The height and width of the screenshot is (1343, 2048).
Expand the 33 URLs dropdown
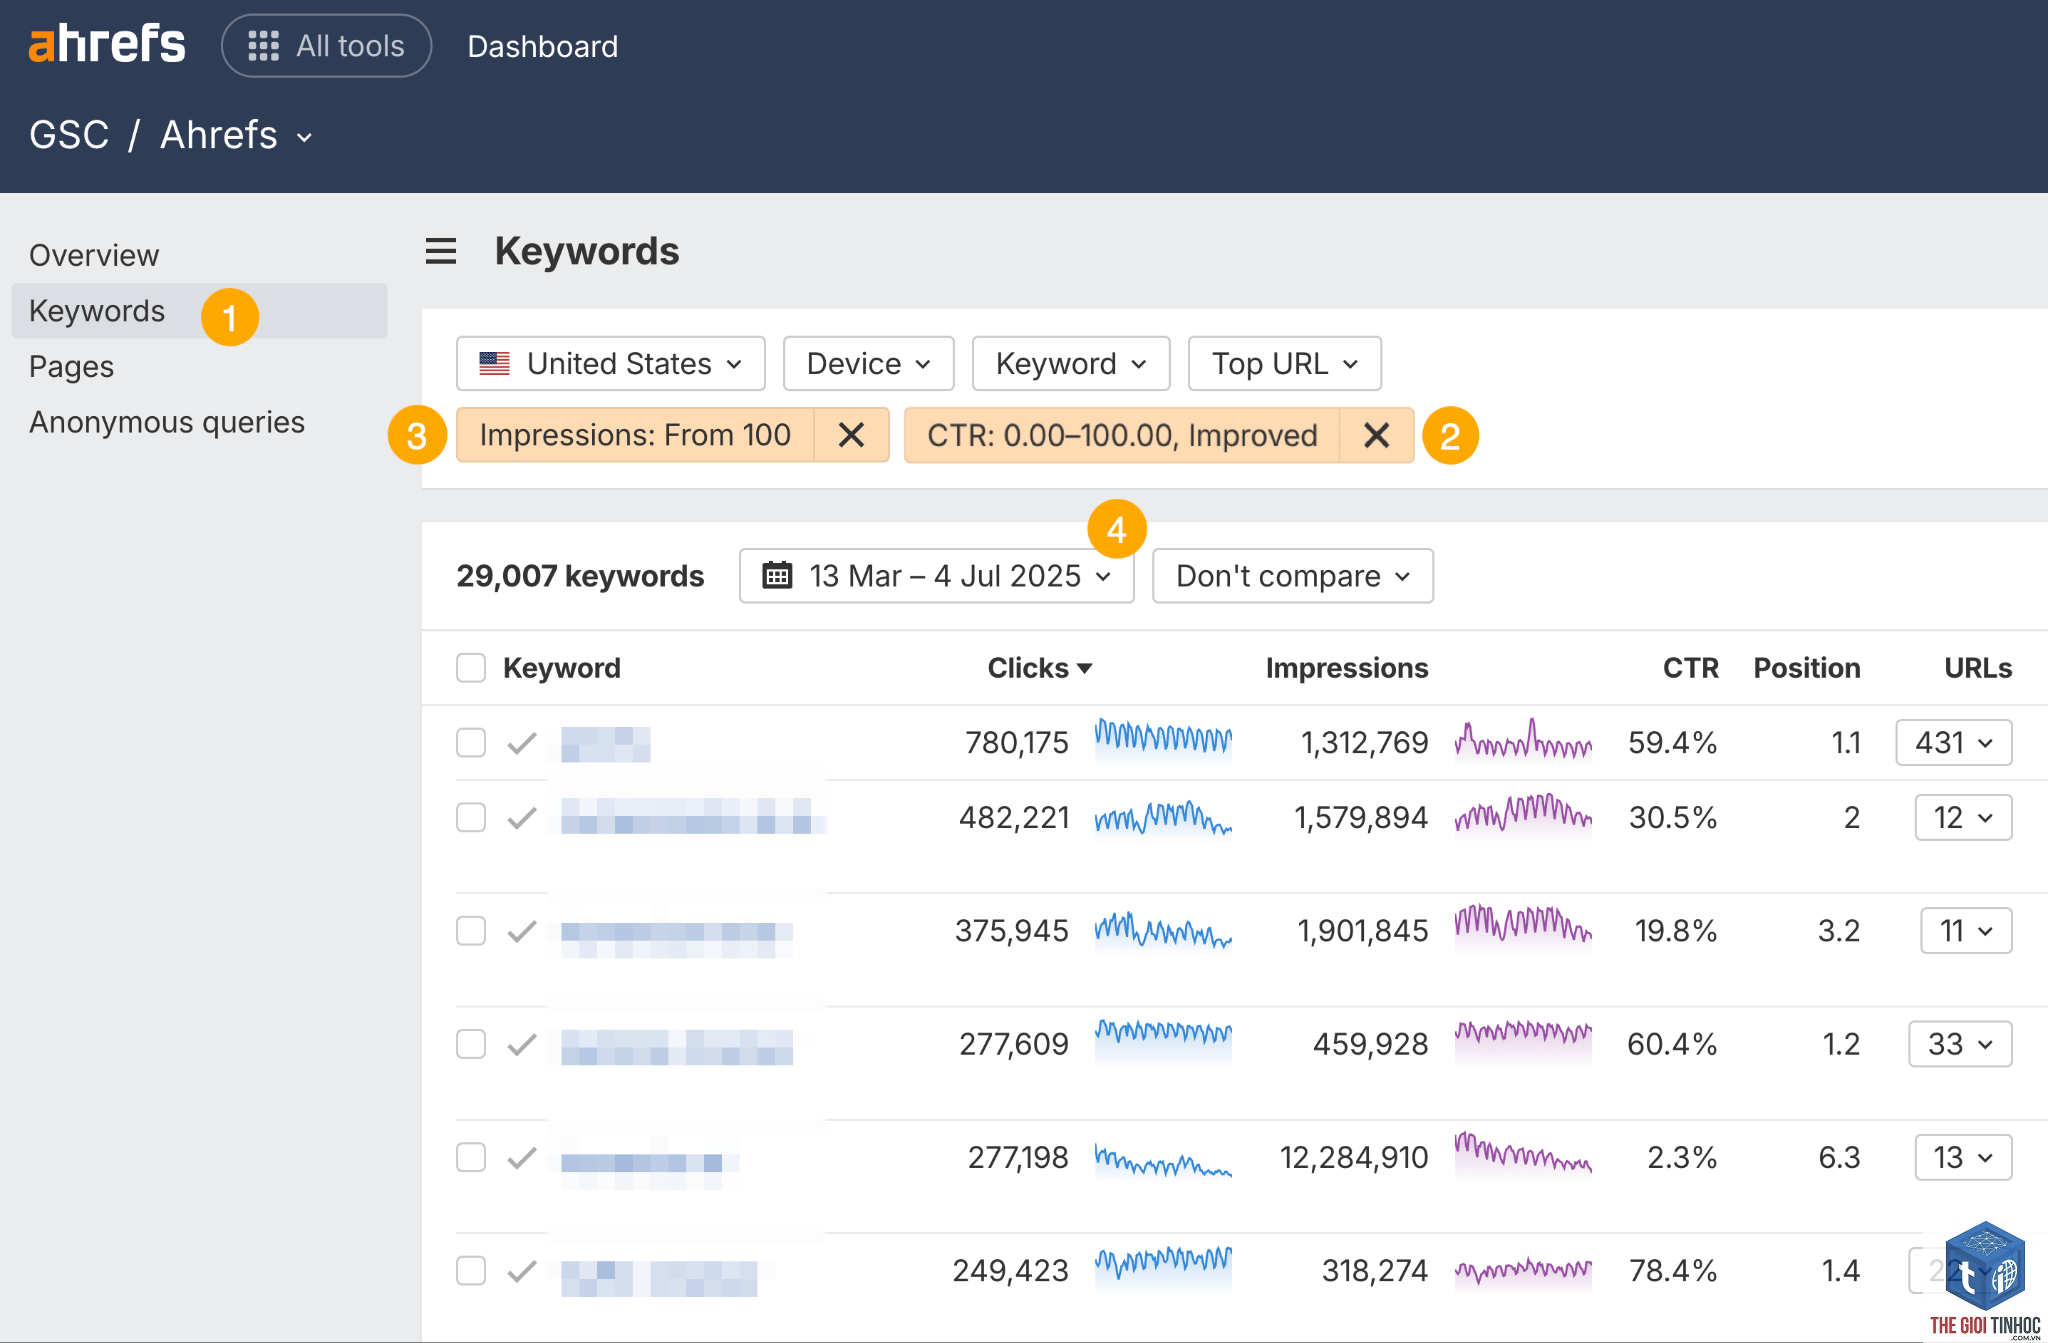[1960, 1044]
